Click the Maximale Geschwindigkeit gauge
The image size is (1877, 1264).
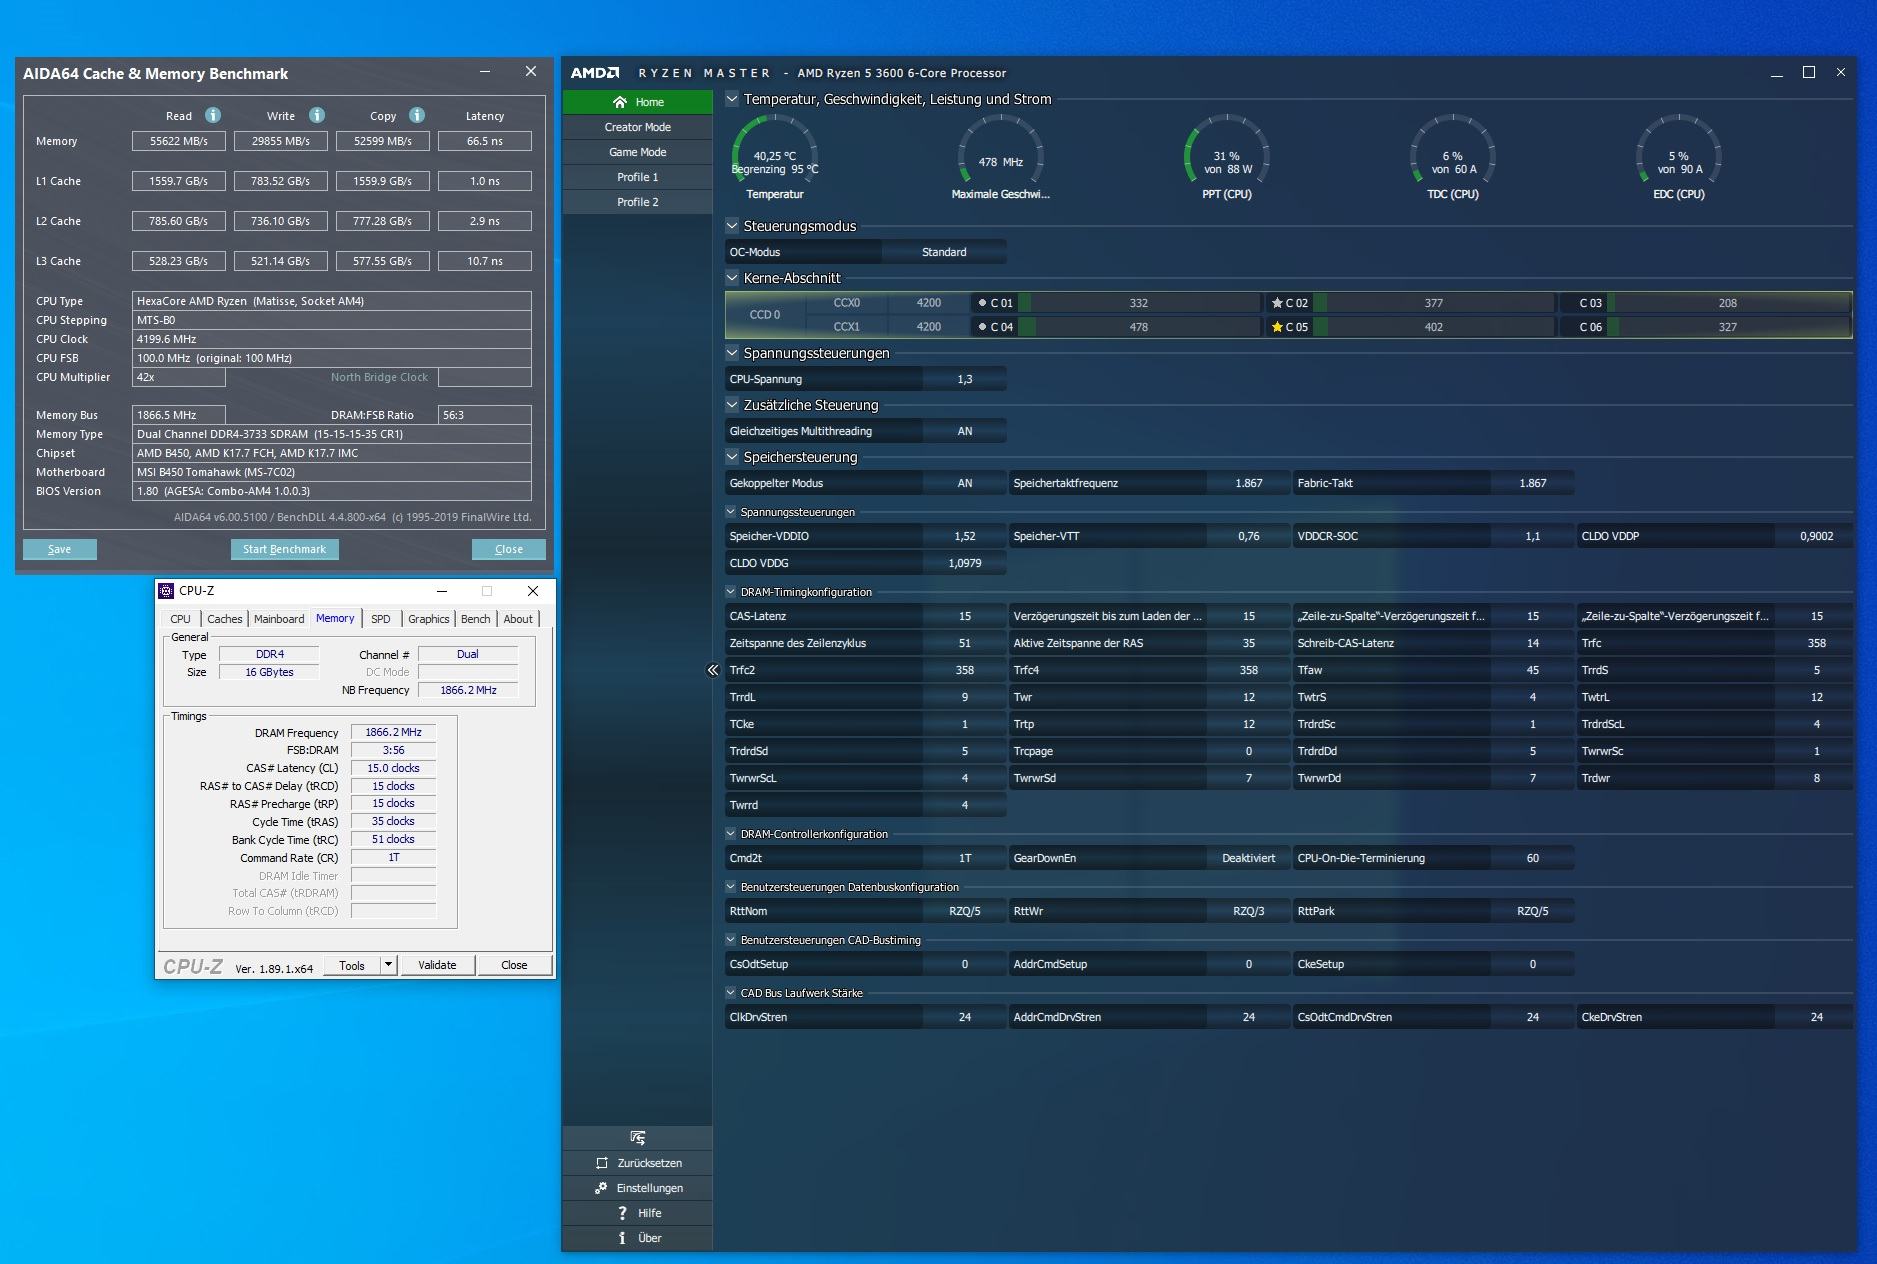click(x=1001, y=155)
